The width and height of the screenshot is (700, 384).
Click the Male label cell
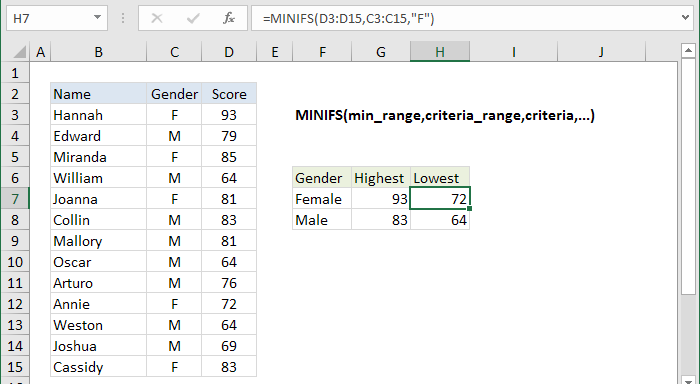click(x=322, y=220)
